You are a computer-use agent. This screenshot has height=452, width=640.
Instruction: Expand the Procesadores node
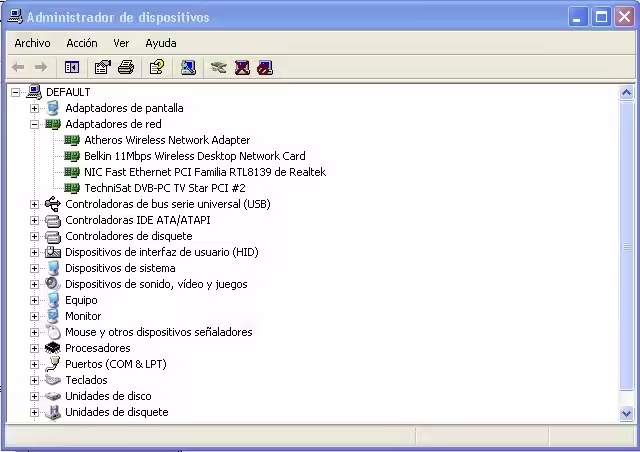tap(35, 348)
